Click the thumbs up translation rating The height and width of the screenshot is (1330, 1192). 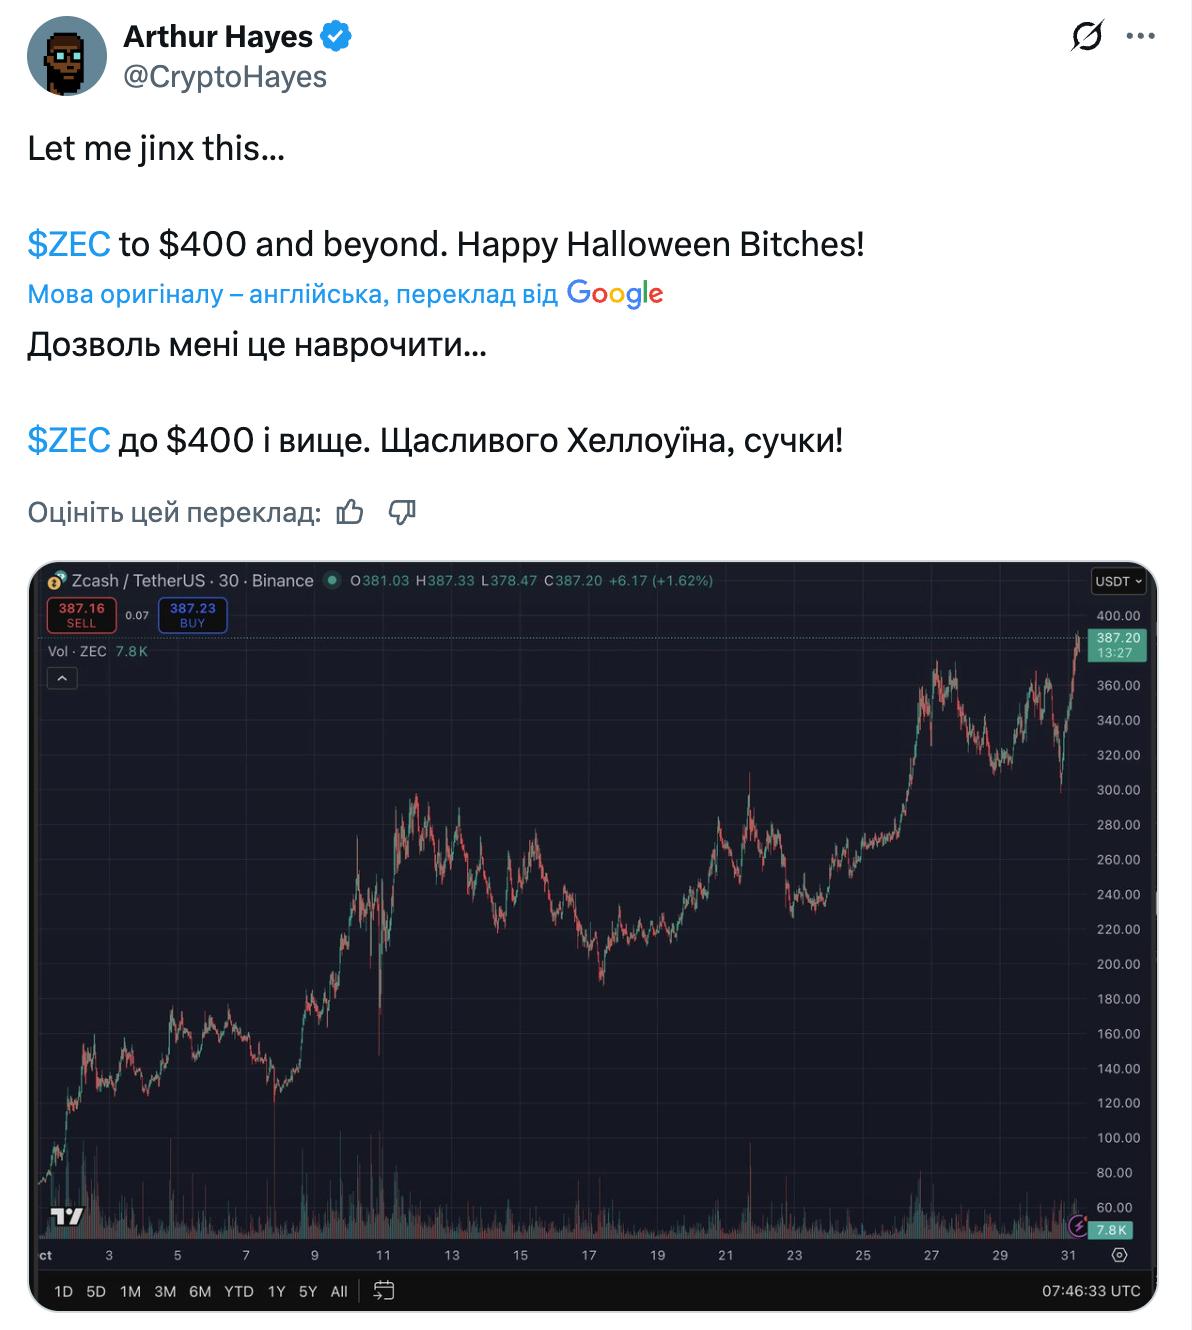coord(350,512)
